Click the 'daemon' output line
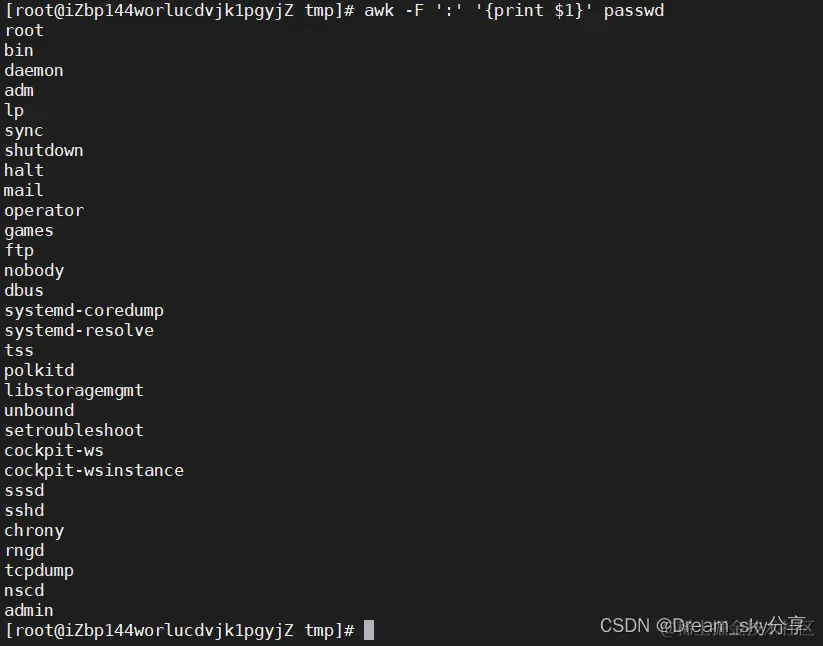The height and width of the screenshot is (646, 823). (34, 70)
